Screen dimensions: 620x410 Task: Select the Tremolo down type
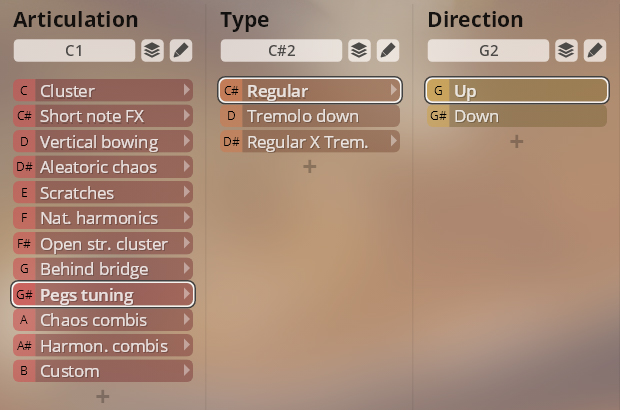(310, 116)
